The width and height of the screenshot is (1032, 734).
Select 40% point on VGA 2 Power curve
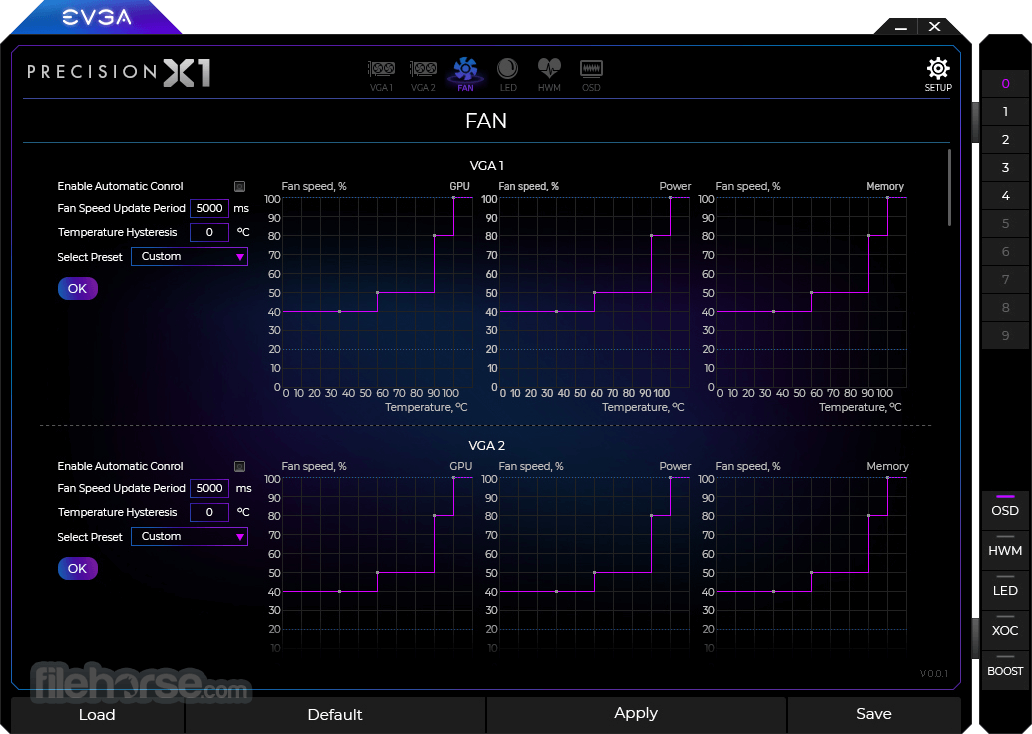557,592
